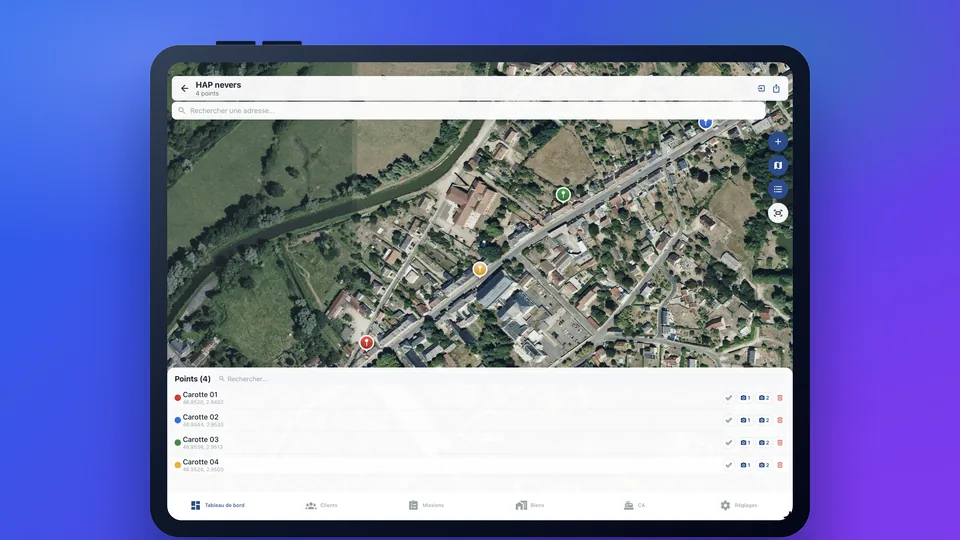
Task: Click the blue swatch of Carotte 02
Action: (x=178, y=421)
